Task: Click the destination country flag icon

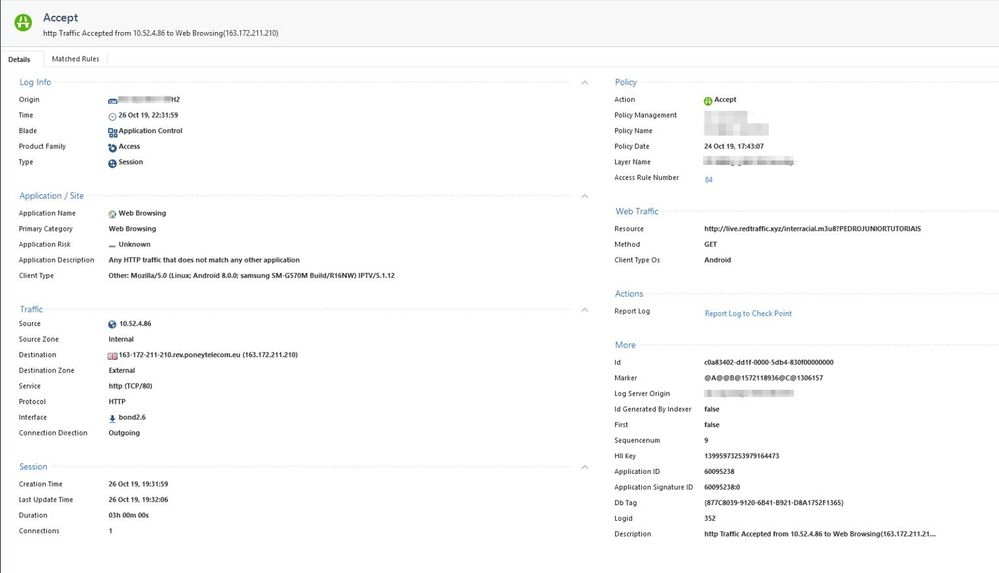Action: pos(113,355)
